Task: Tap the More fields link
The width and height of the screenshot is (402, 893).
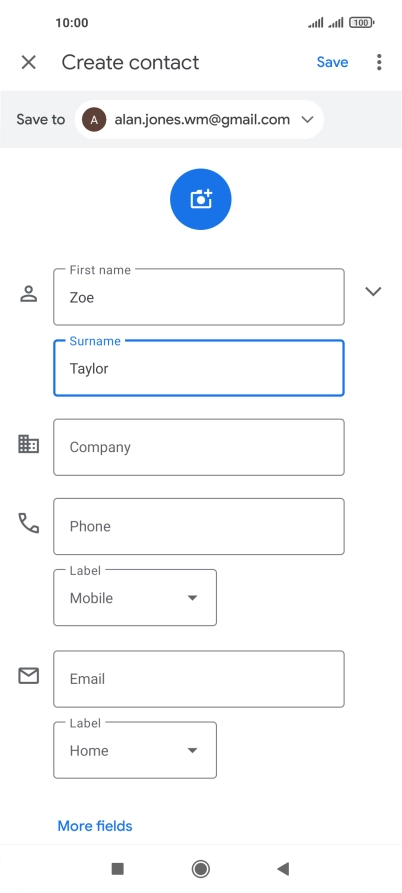Action: (95, 826)
